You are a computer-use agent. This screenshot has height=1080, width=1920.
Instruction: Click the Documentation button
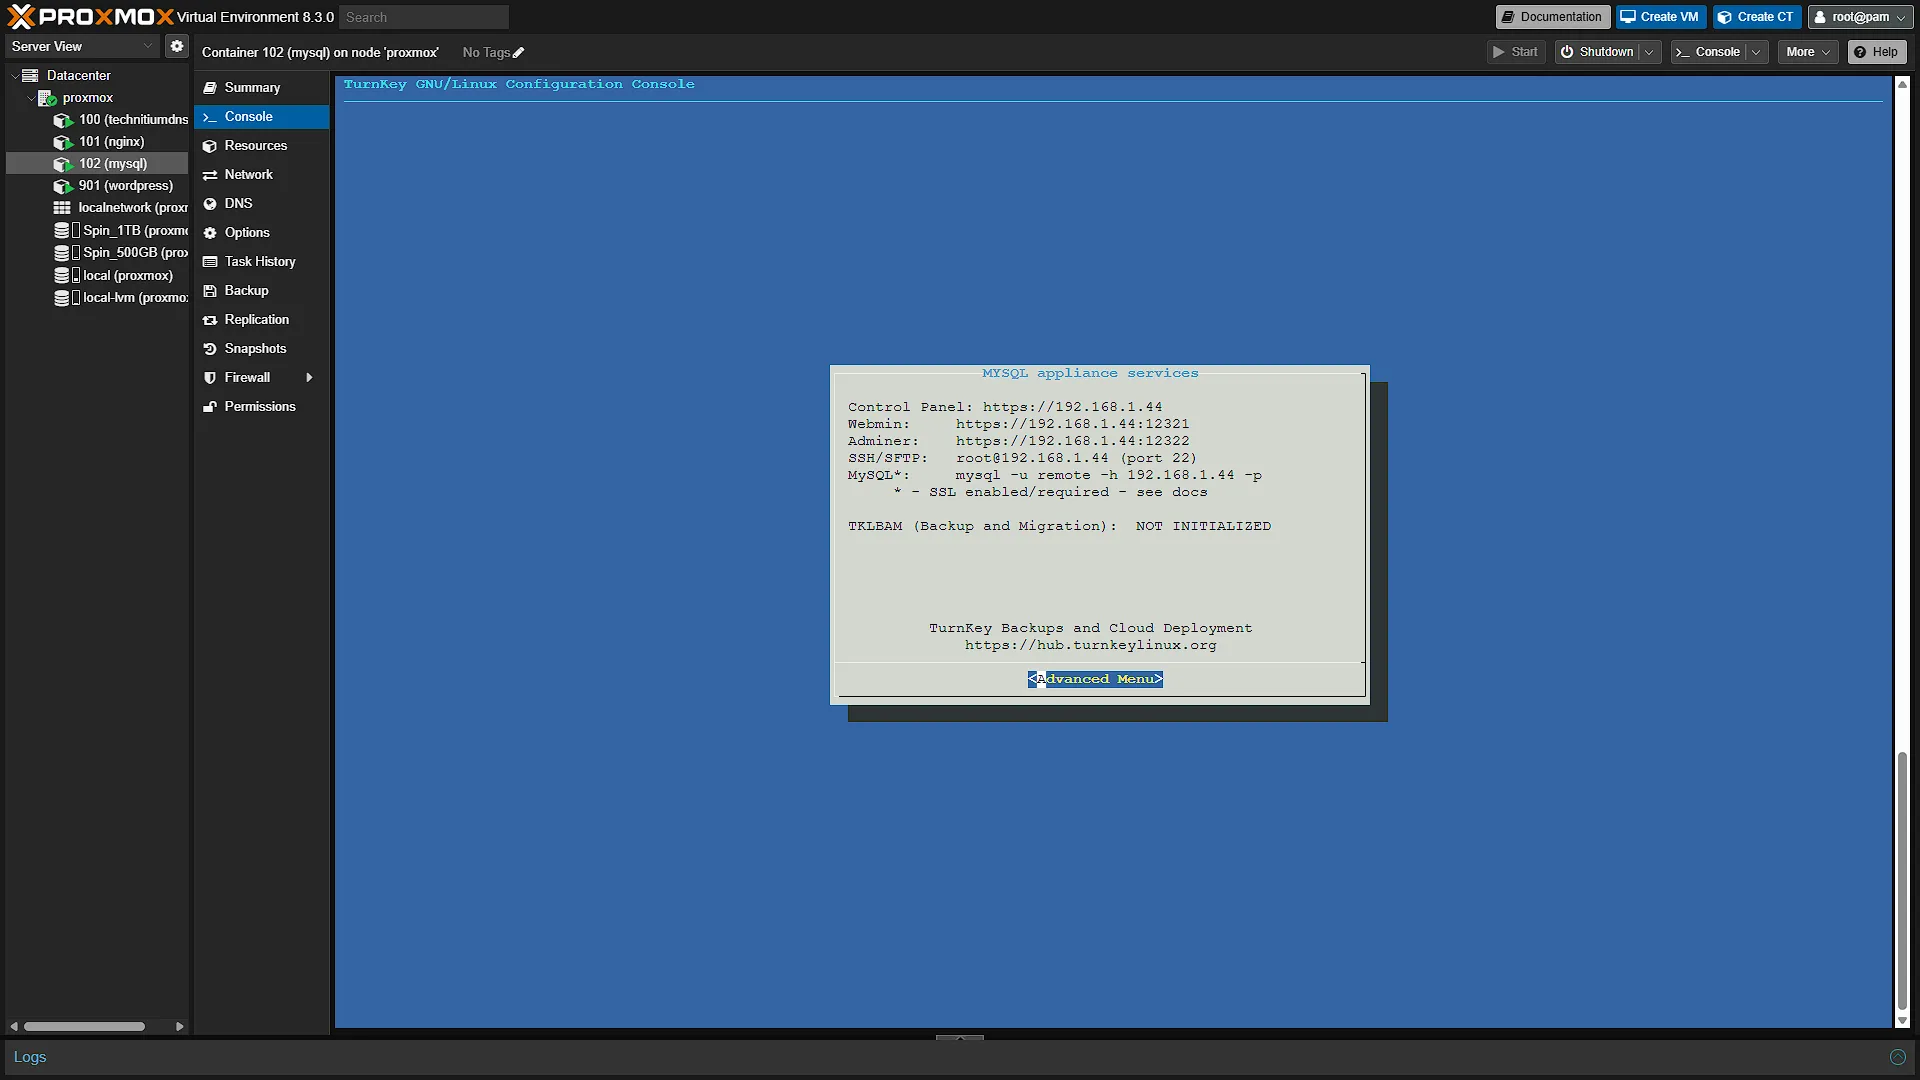pyautogui.click(x=1552, y=17)
